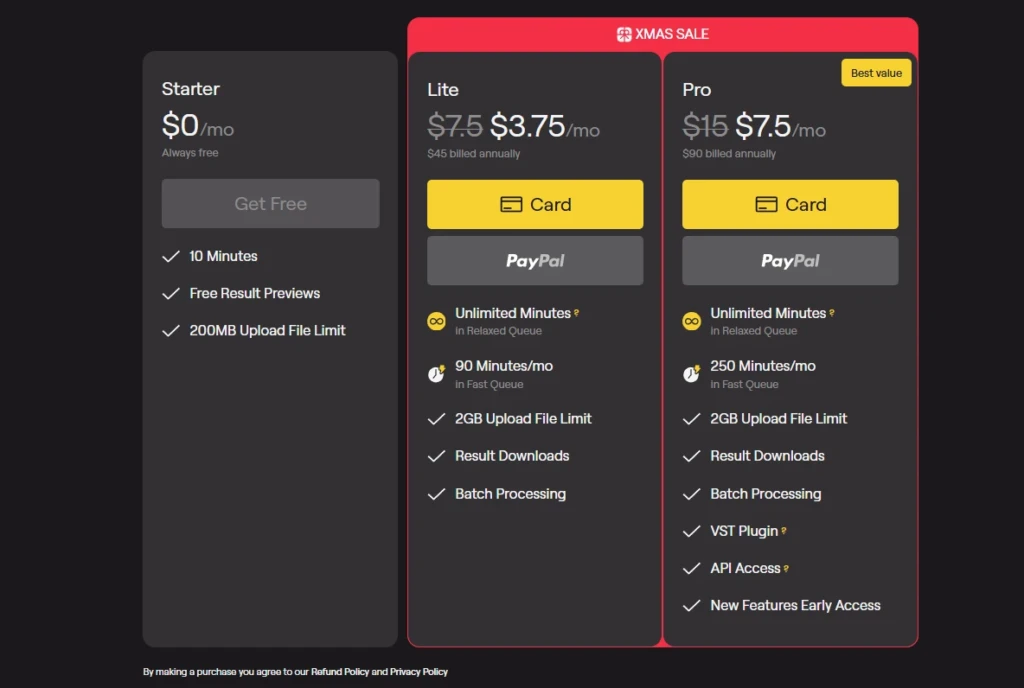Click the info hint beside Lite Unlimited Minutes
Viewport: 1024px width, 688px height.
coord(577,313)
